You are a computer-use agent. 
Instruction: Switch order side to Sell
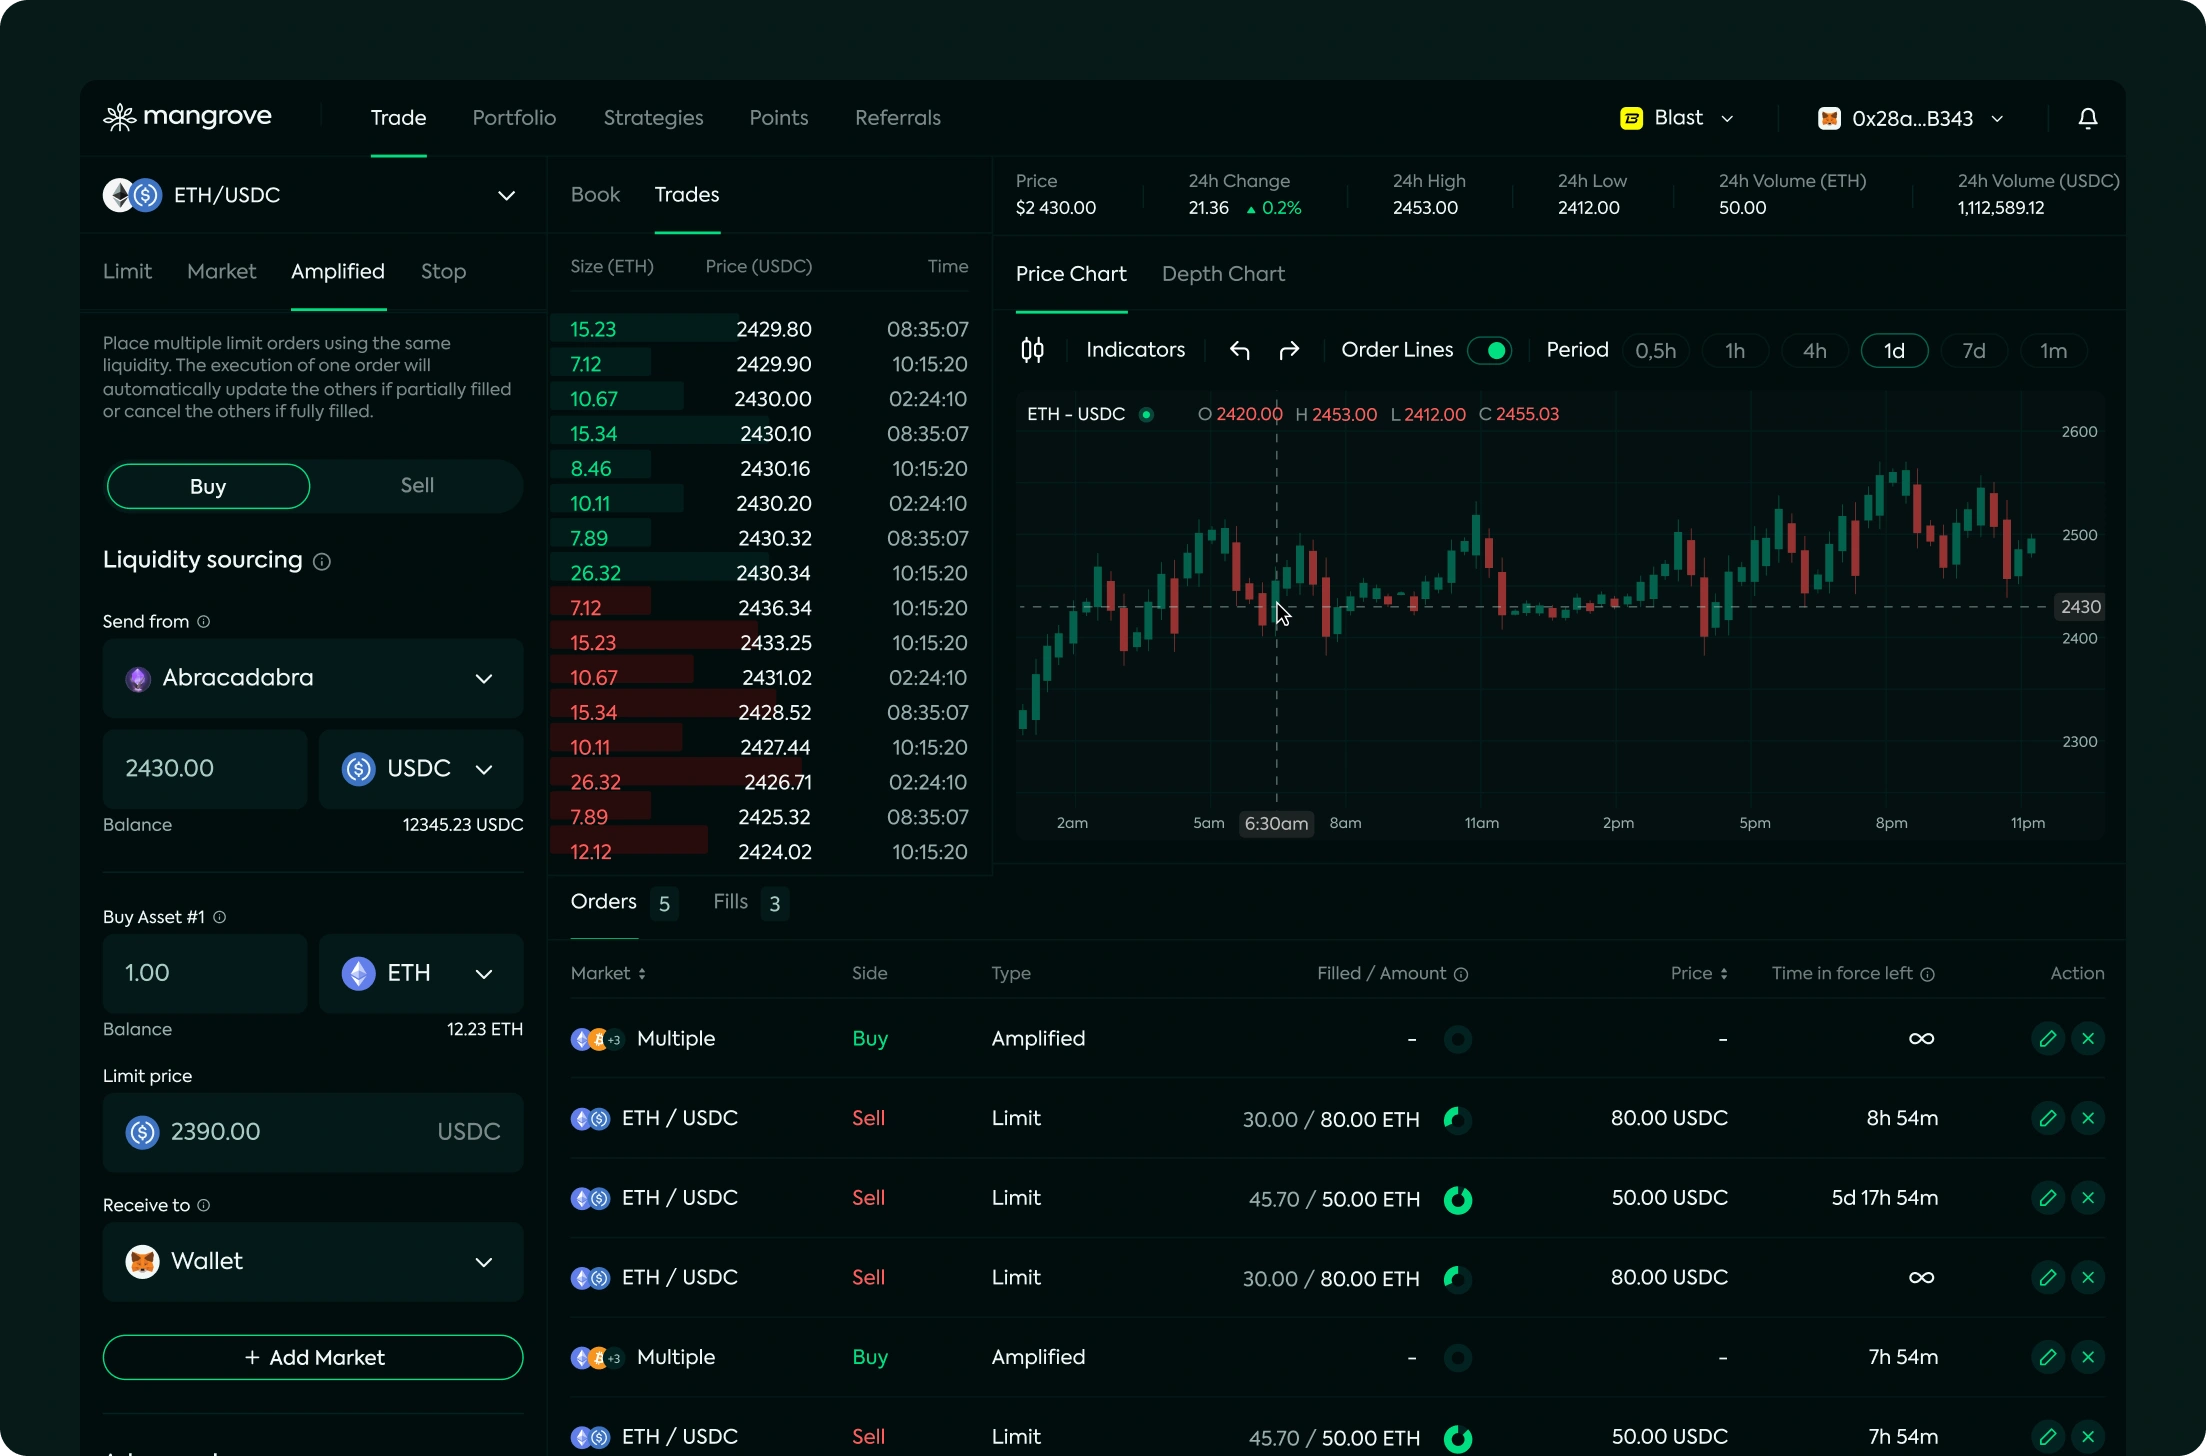[417, 486]
